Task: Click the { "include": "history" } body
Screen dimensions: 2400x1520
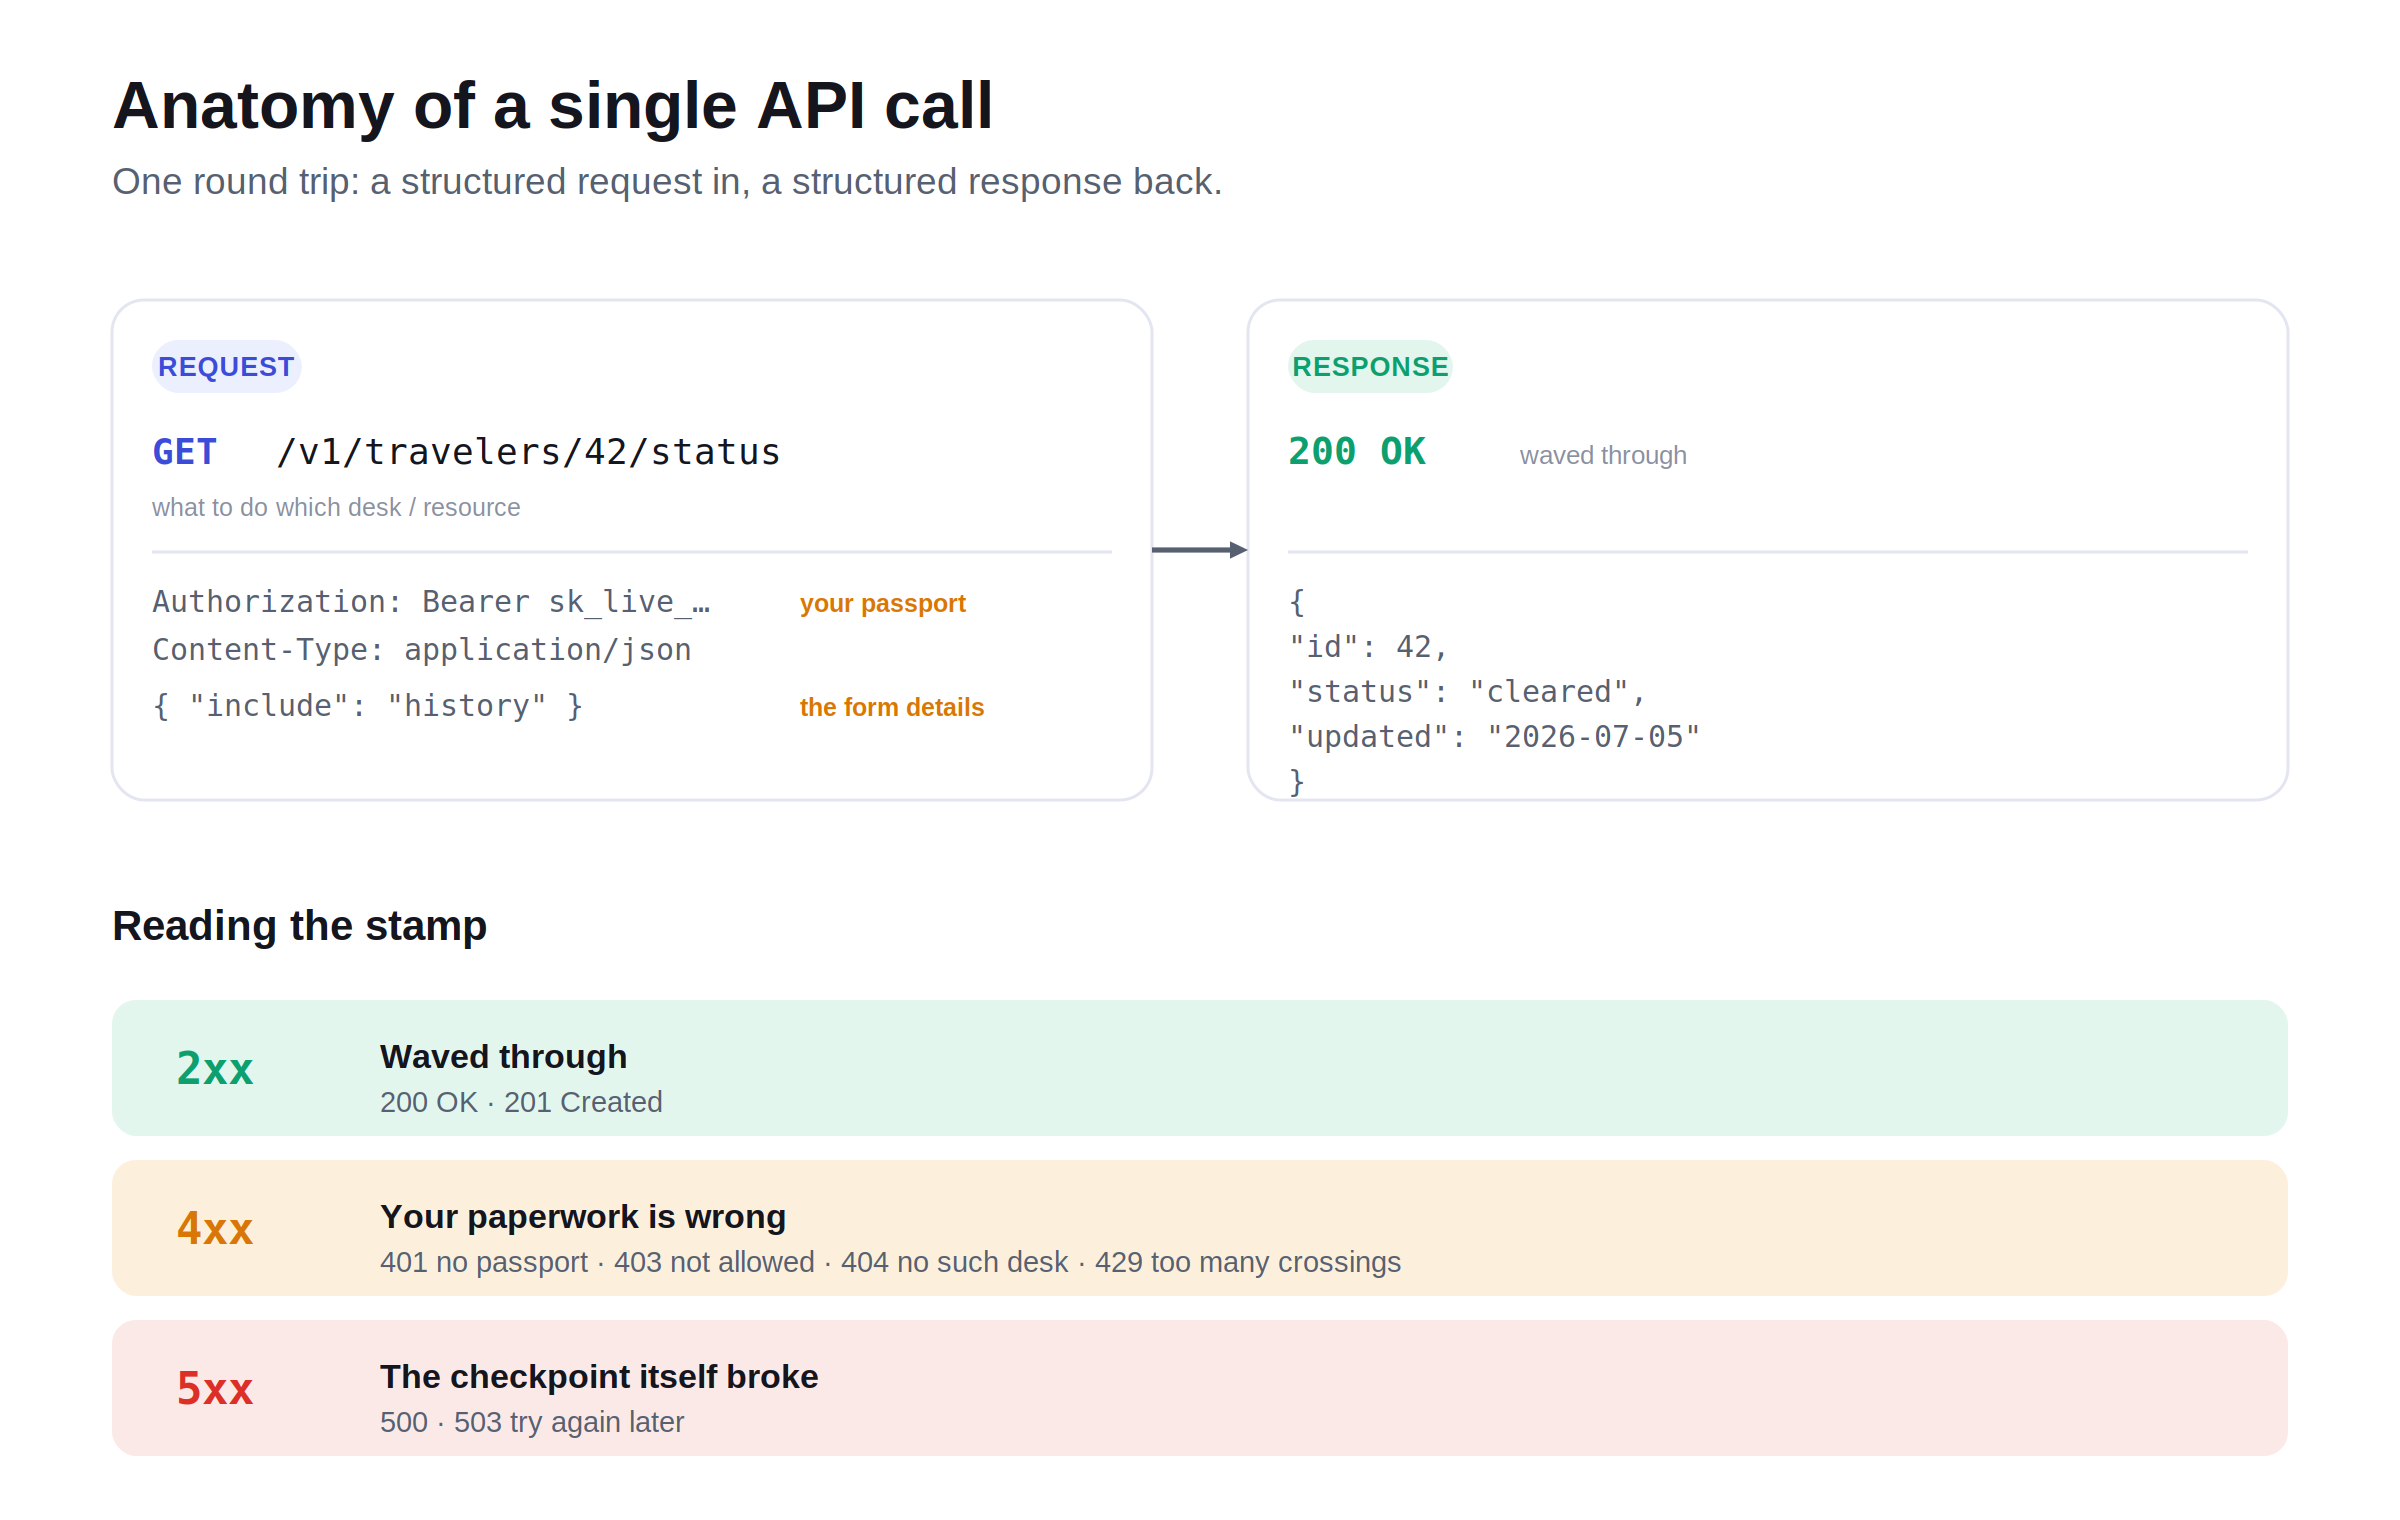Action: [367, 706]
